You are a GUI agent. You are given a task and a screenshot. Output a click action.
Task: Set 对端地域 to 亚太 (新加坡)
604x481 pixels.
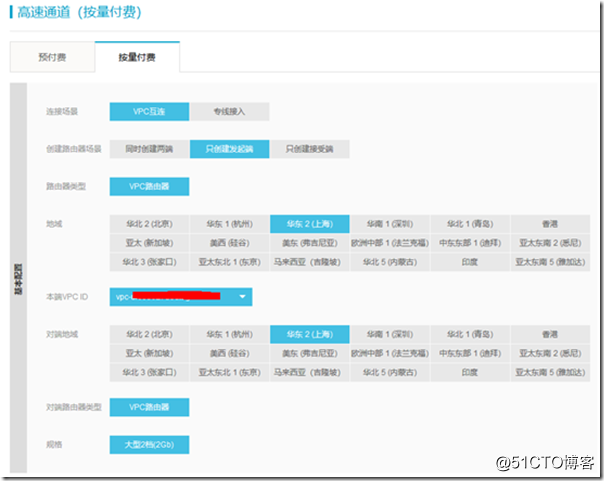[x=149, y=354]
